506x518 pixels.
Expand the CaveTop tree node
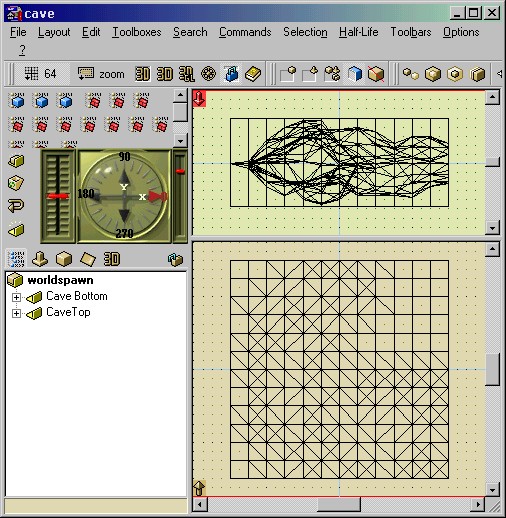pyautogui.click(x=16, y=313)
